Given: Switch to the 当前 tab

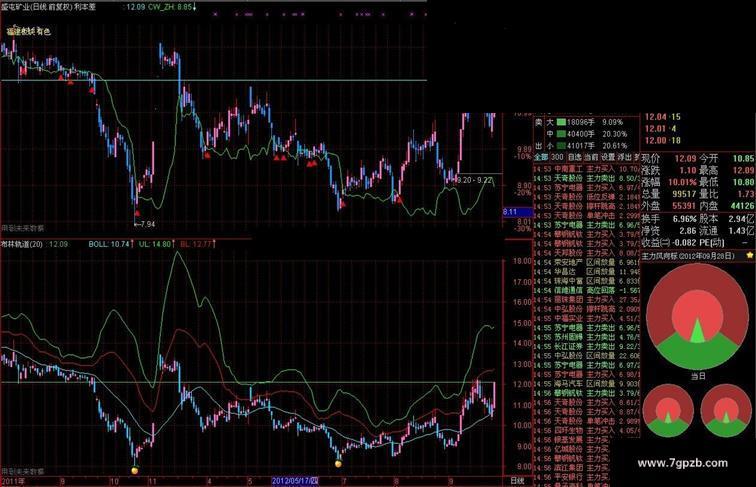Looking at the screenshot, I should (591, 157).
